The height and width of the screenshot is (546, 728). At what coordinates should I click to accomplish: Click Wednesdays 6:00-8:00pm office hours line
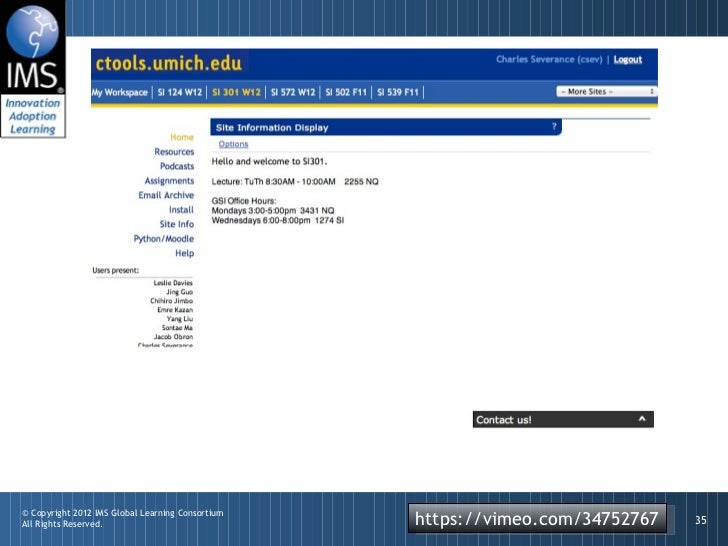coord(278,220)
